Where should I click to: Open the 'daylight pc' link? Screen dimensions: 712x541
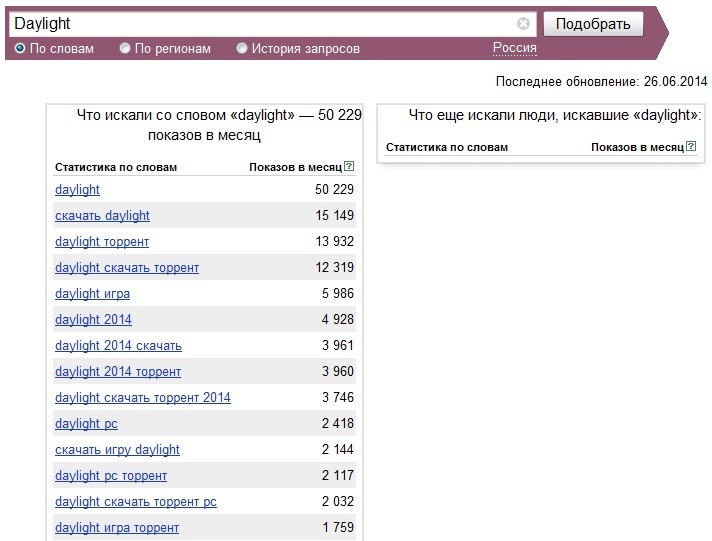(x=86, y=424)
